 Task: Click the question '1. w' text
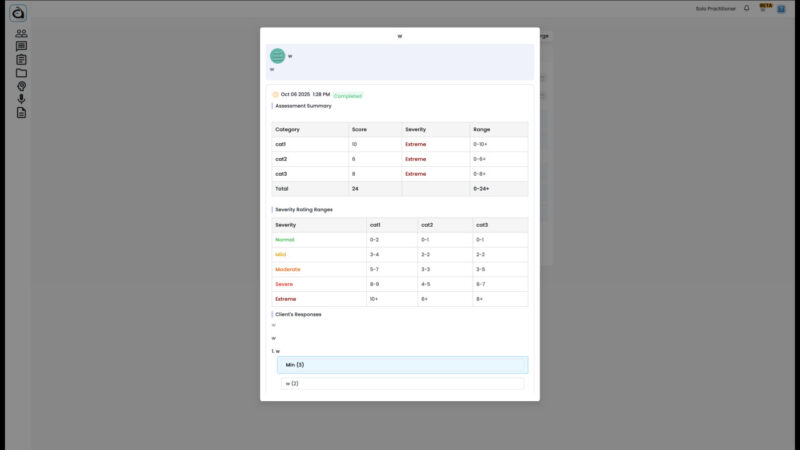coord(276,351)
